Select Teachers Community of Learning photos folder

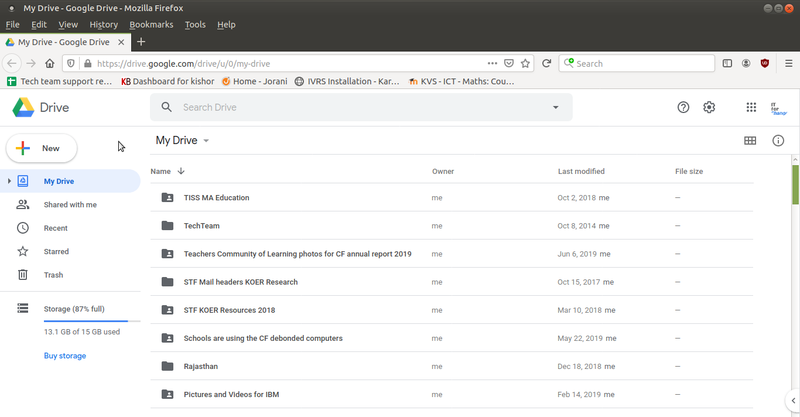[x=452, y=254]
